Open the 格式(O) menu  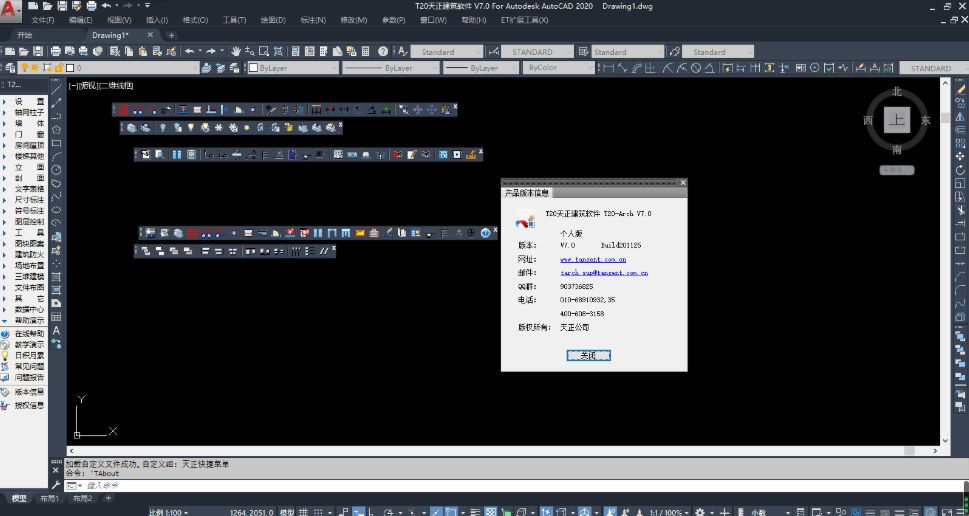[195, 20]
